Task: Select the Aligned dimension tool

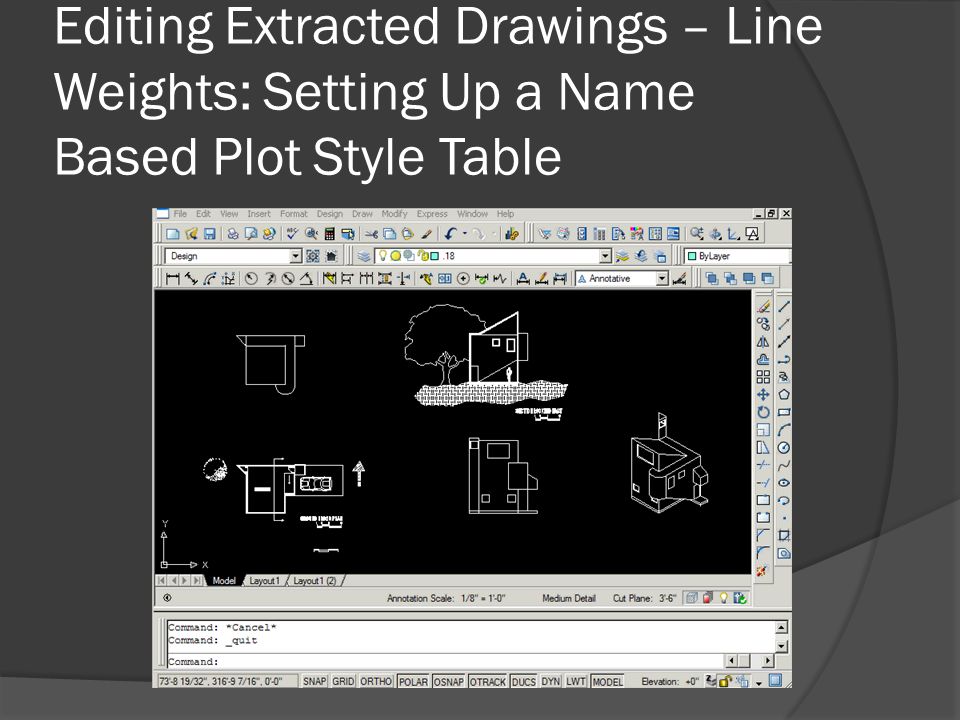Action: coord(192,279)
